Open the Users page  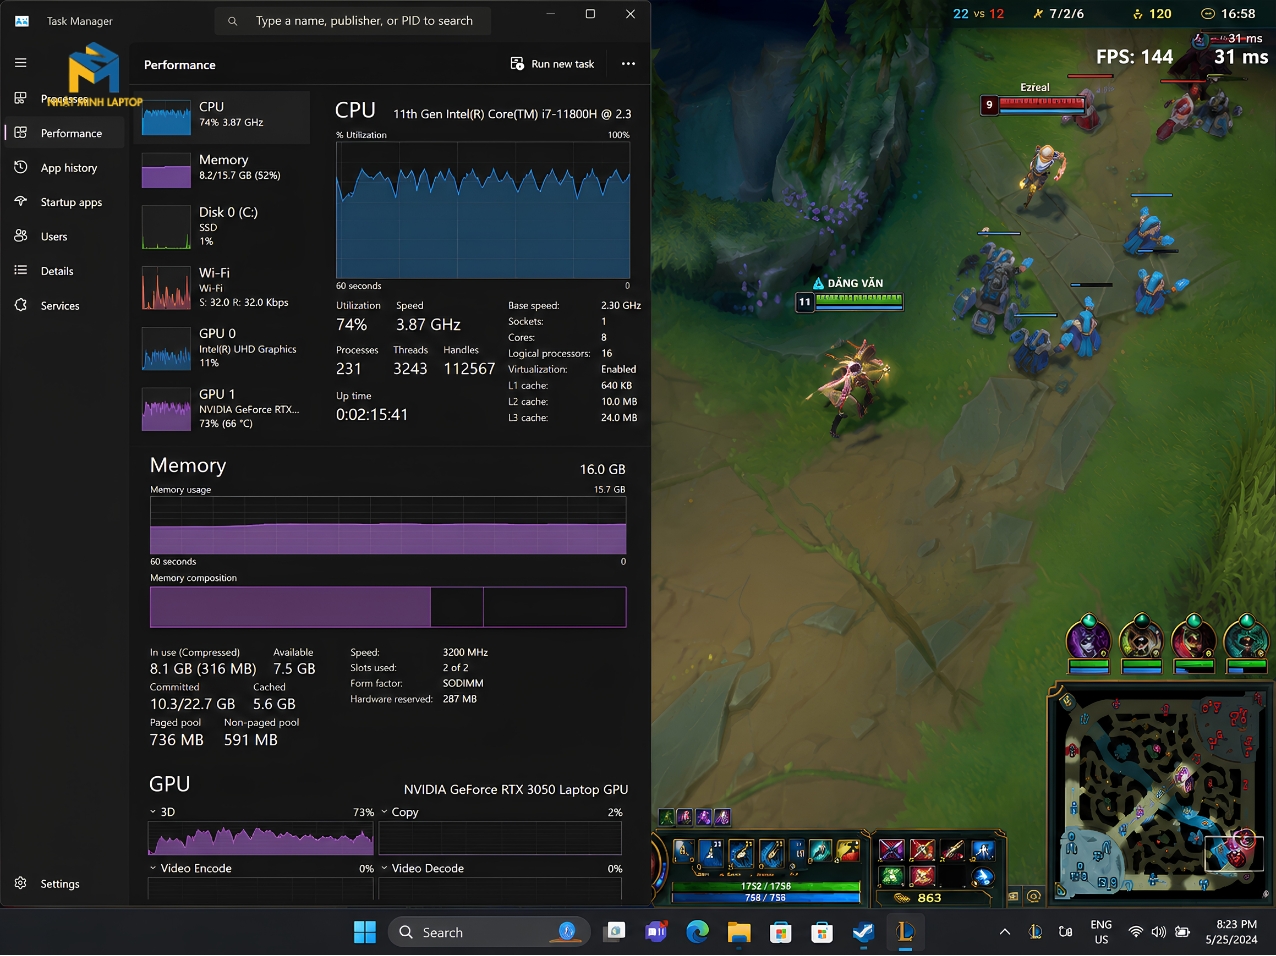[x=64, y=237]
